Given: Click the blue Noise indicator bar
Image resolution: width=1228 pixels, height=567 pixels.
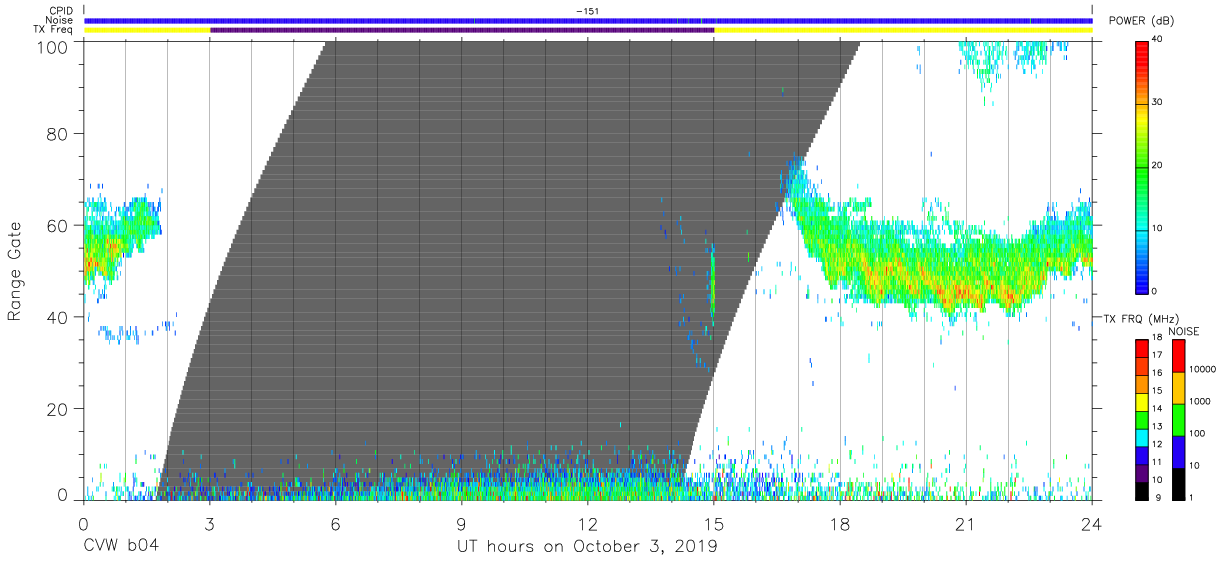Looking at the screenshot, I should coord(588,20).
